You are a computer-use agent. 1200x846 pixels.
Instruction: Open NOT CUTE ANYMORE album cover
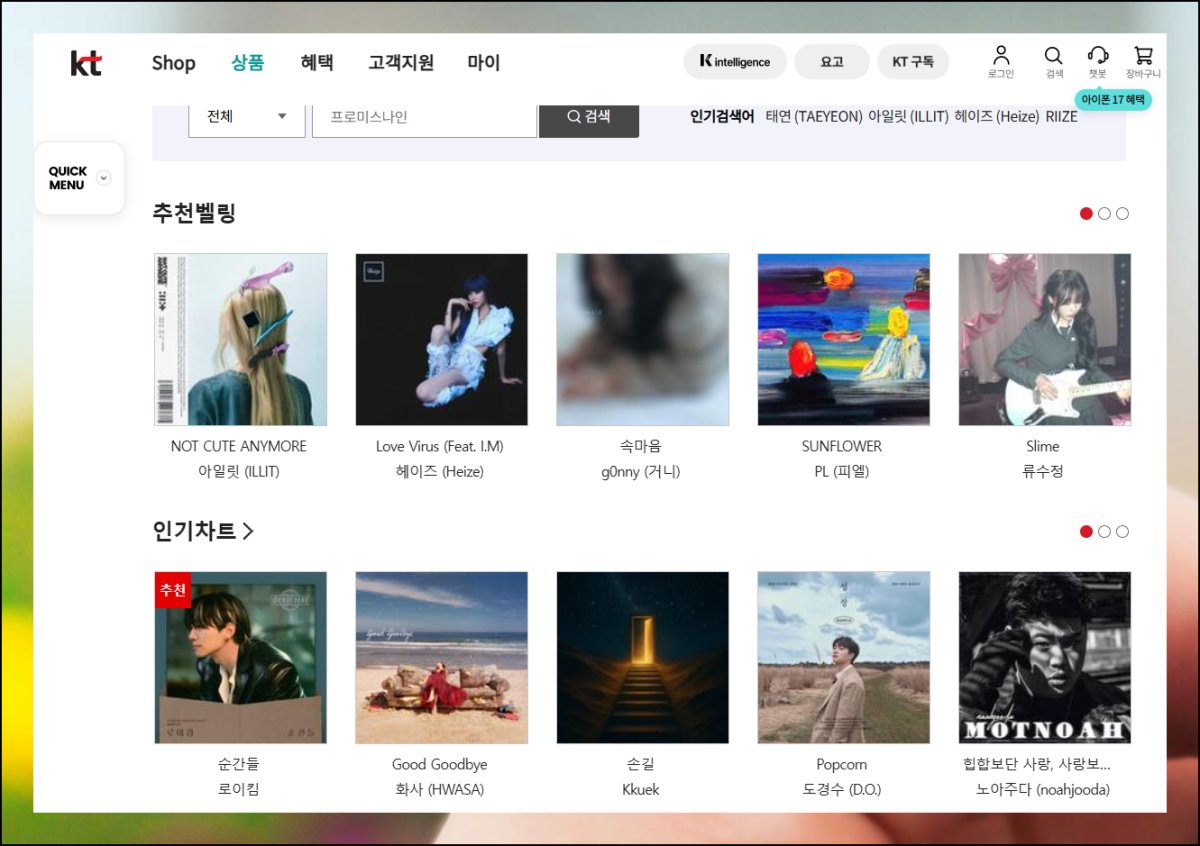coord(240,340)
